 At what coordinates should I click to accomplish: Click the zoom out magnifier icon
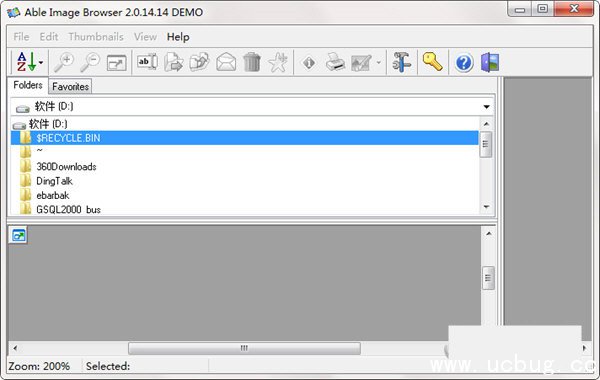tap(90, 62)
